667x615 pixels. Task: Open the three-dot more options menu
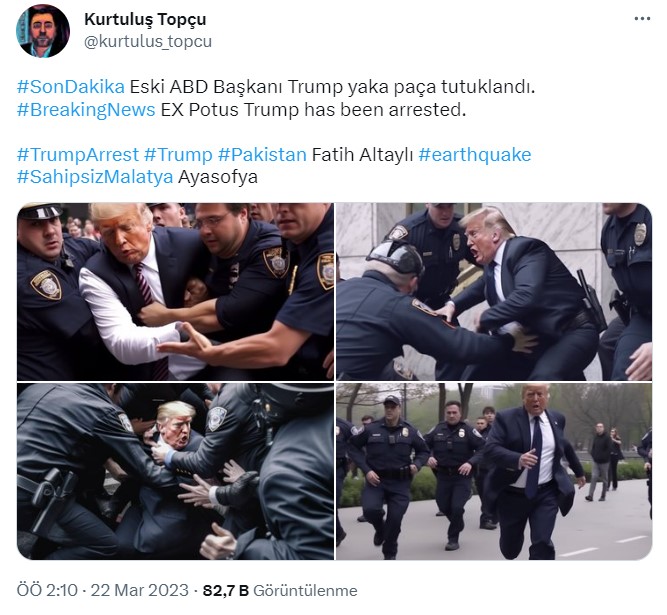(x=642, y=19)
